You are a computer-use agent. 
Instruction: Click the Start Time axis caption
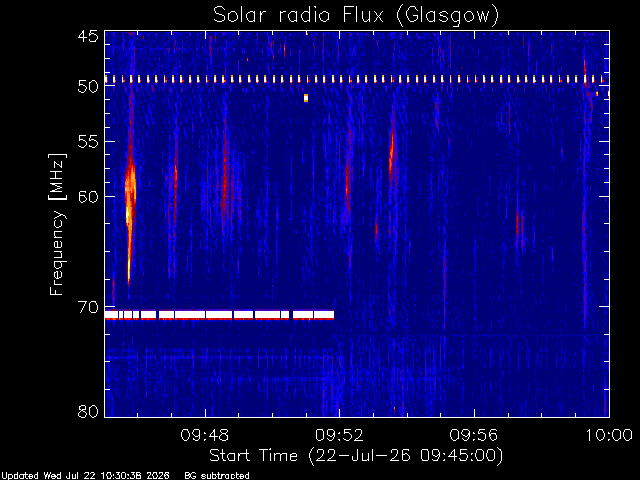[356, 456]
